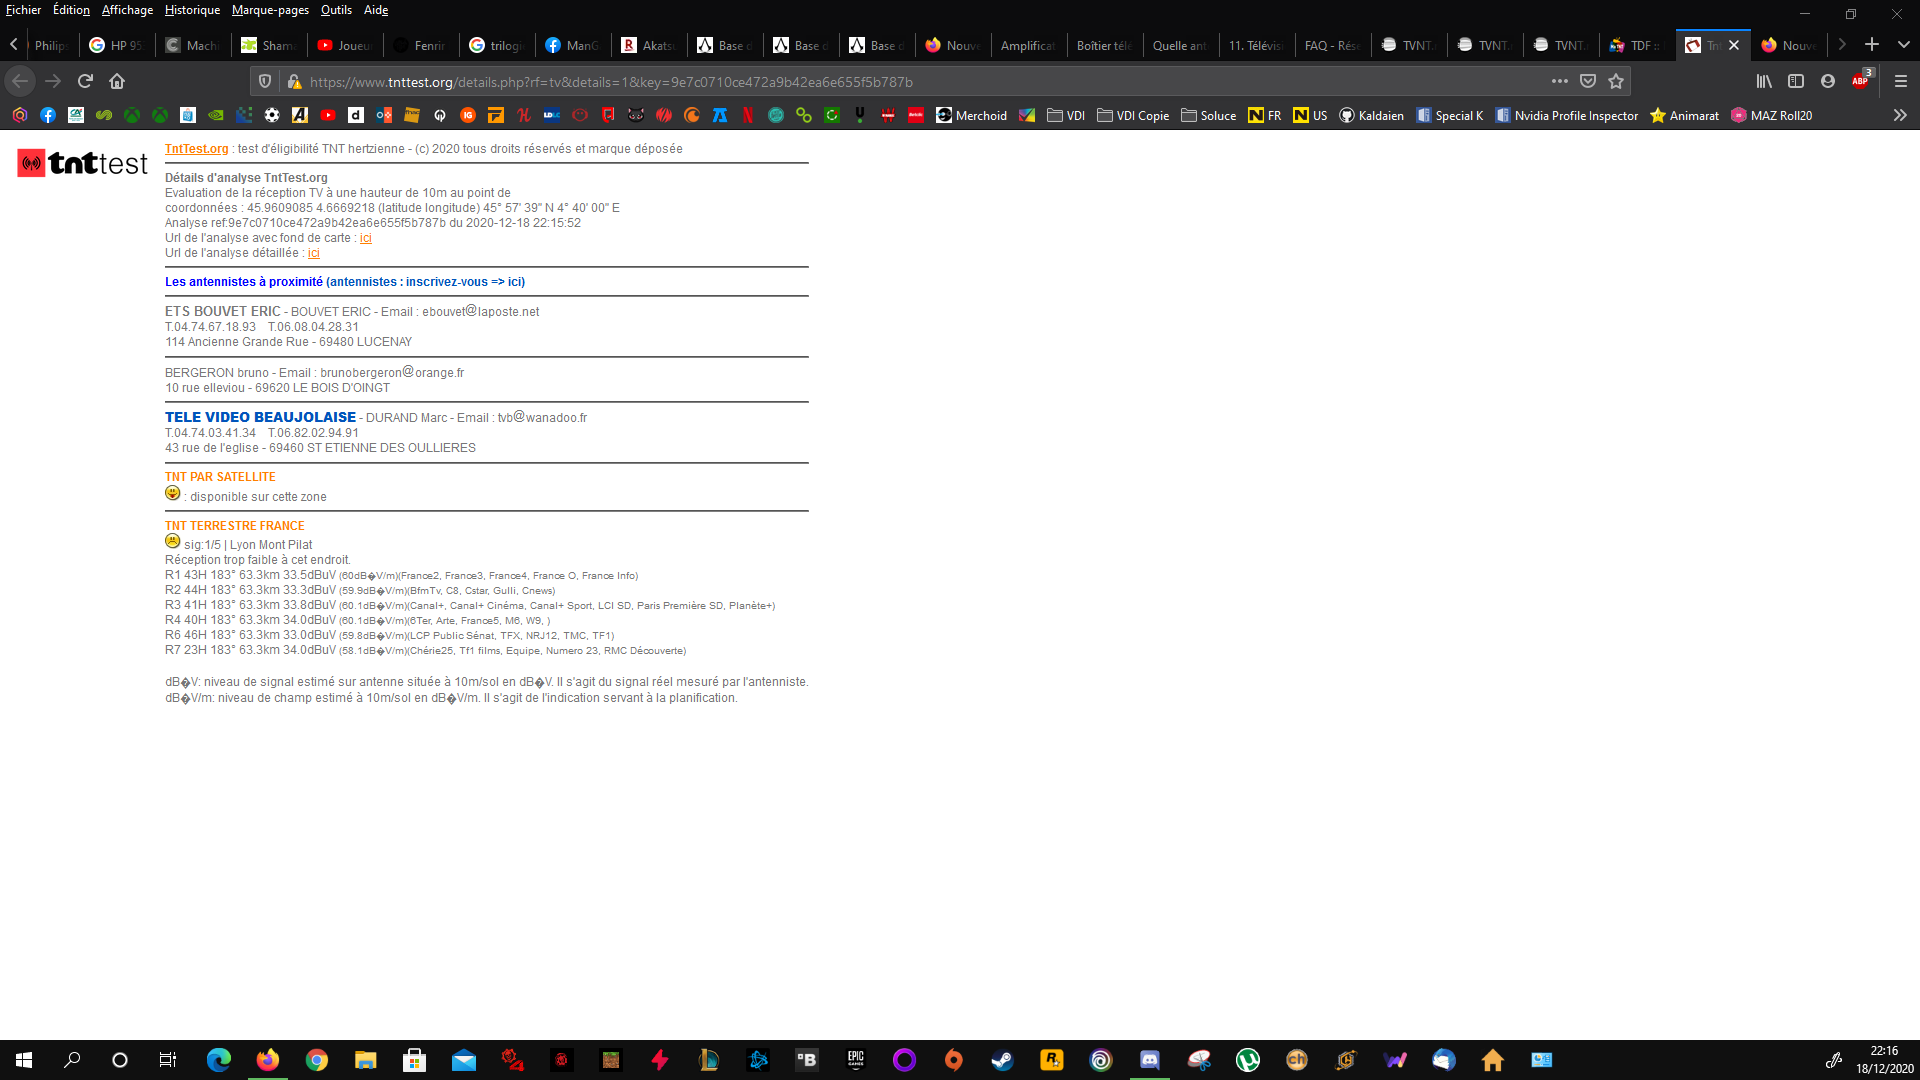Show all open tabs list
1920x1080 pixels.
click(x=1903, y=45)
